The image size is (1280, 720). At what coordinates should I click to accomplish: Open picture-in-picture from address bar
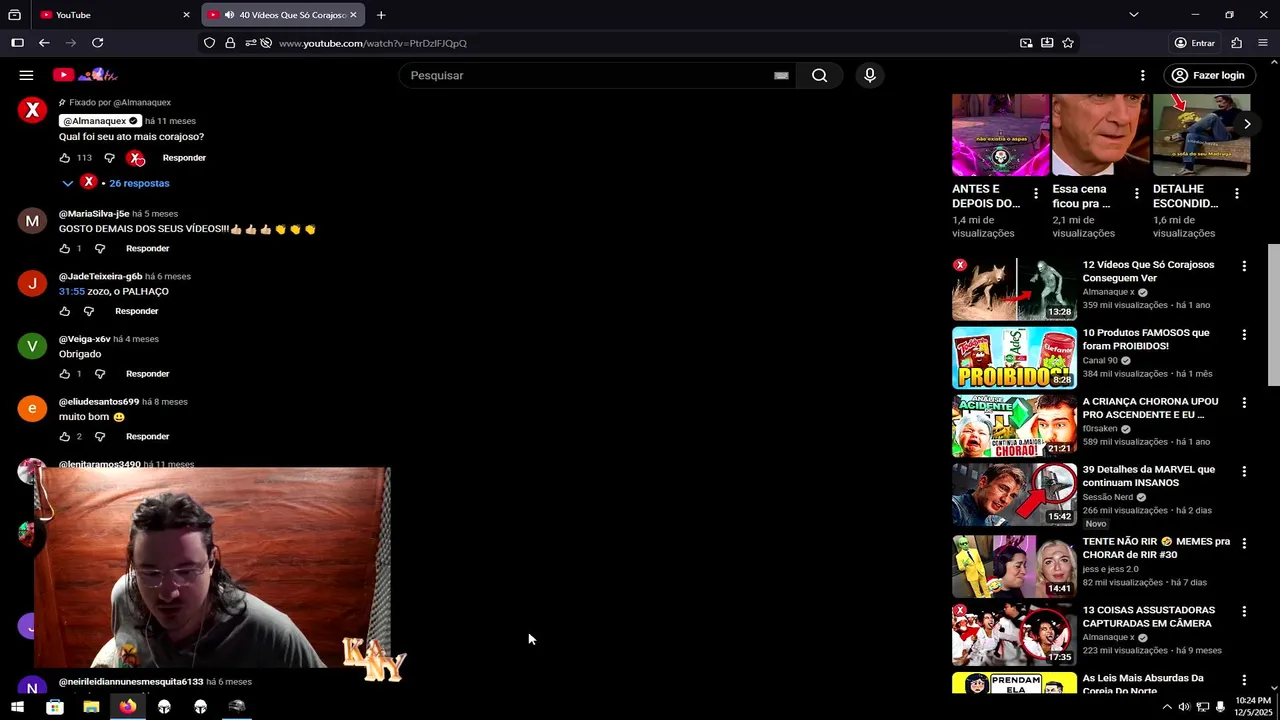pyautogui.click(x=1026, y=43)
